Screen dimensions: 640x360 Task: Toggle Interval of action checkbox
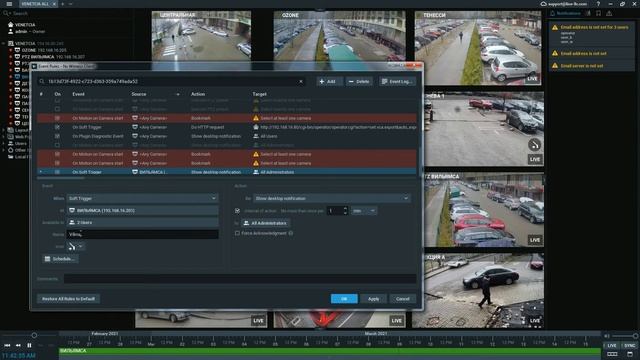pos(237,211)
